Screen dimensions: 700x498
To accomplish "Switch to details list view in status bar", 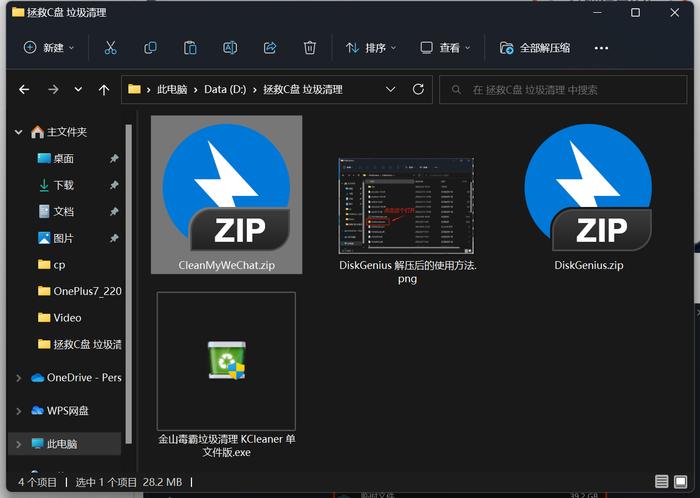I will point(661,481).
